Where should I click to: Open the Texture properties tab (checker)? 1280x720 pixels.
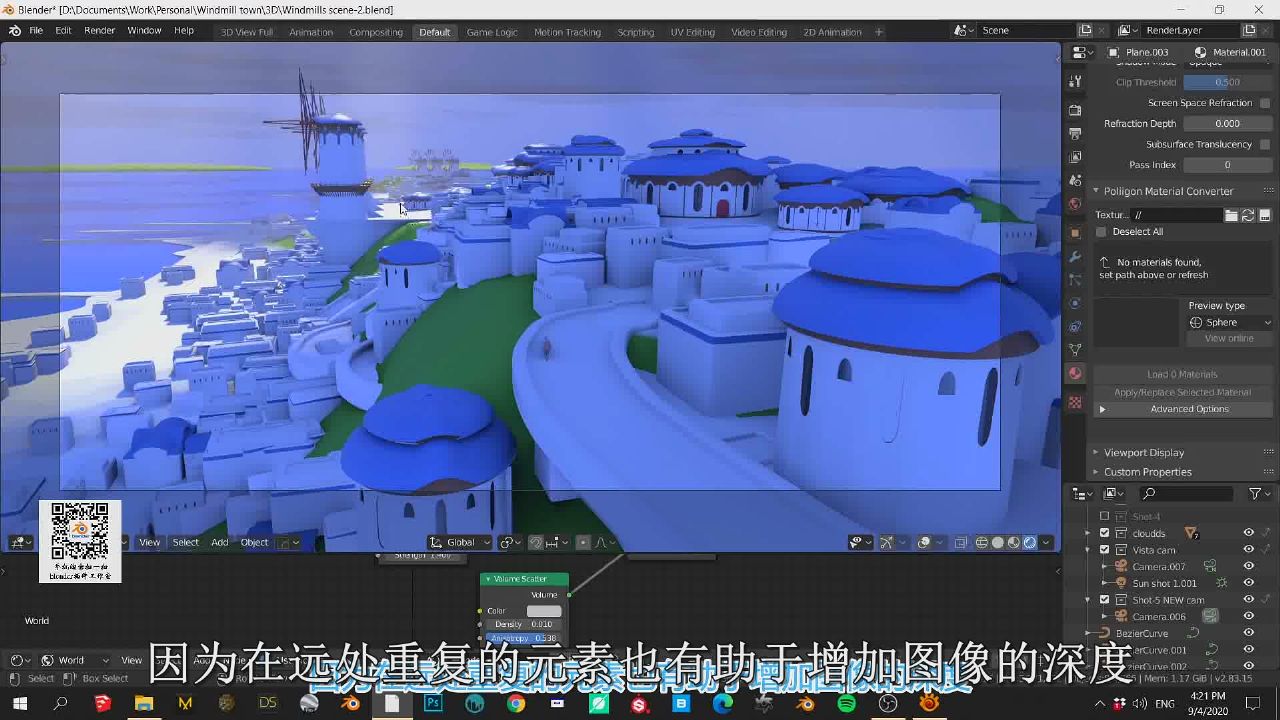(x=1075, y=402)
